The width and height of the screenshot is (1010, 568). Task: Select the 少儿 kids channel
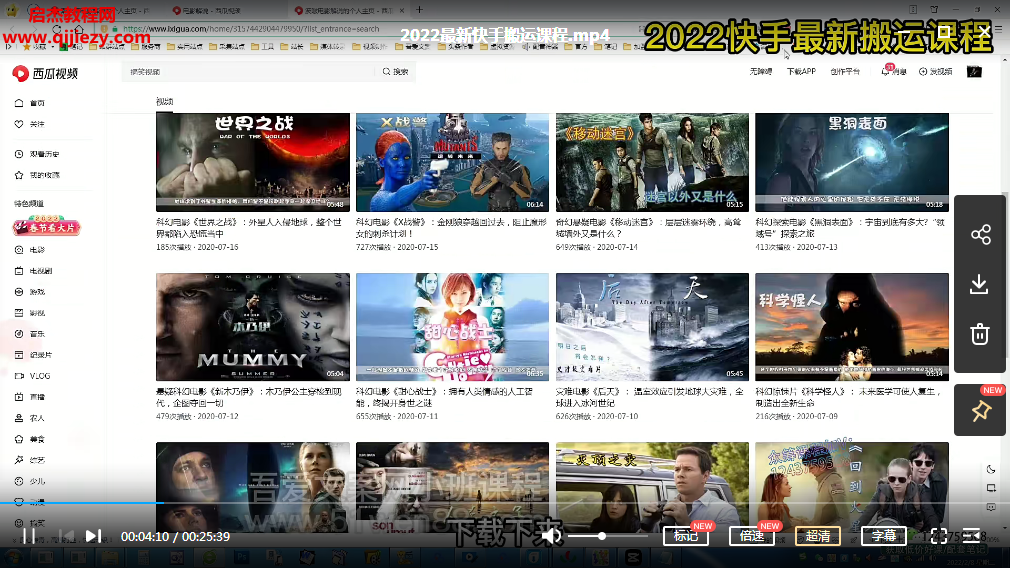(x=30, y=481)
